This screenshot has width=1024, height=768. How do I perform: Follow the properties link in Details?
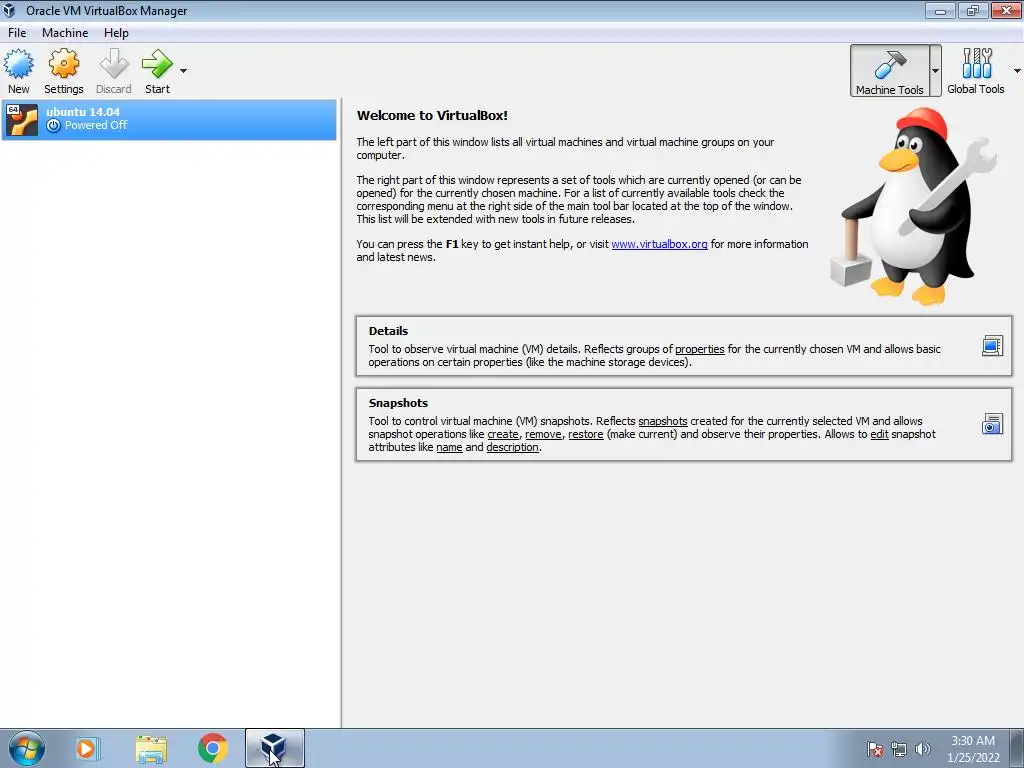click(x=699, y=349)
